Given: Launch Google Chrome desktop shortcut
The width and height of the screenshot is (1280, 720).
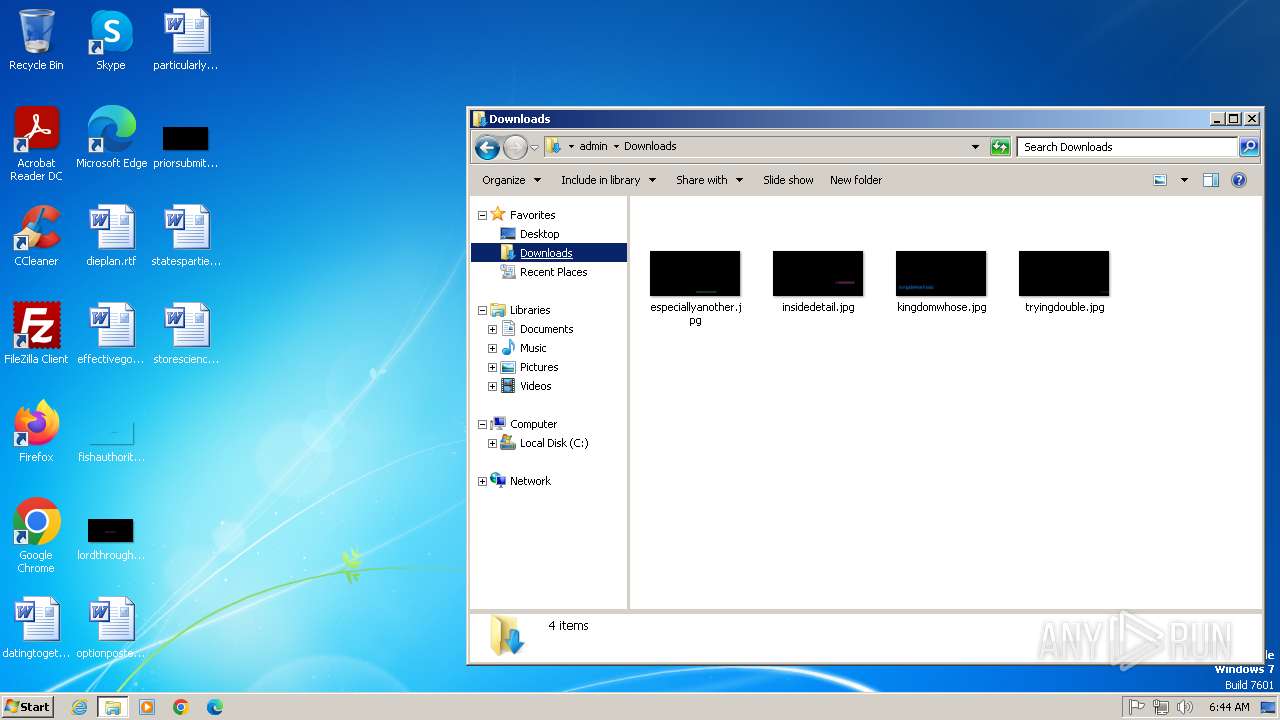Looking at the screenshot, I should tap(36, 536).
